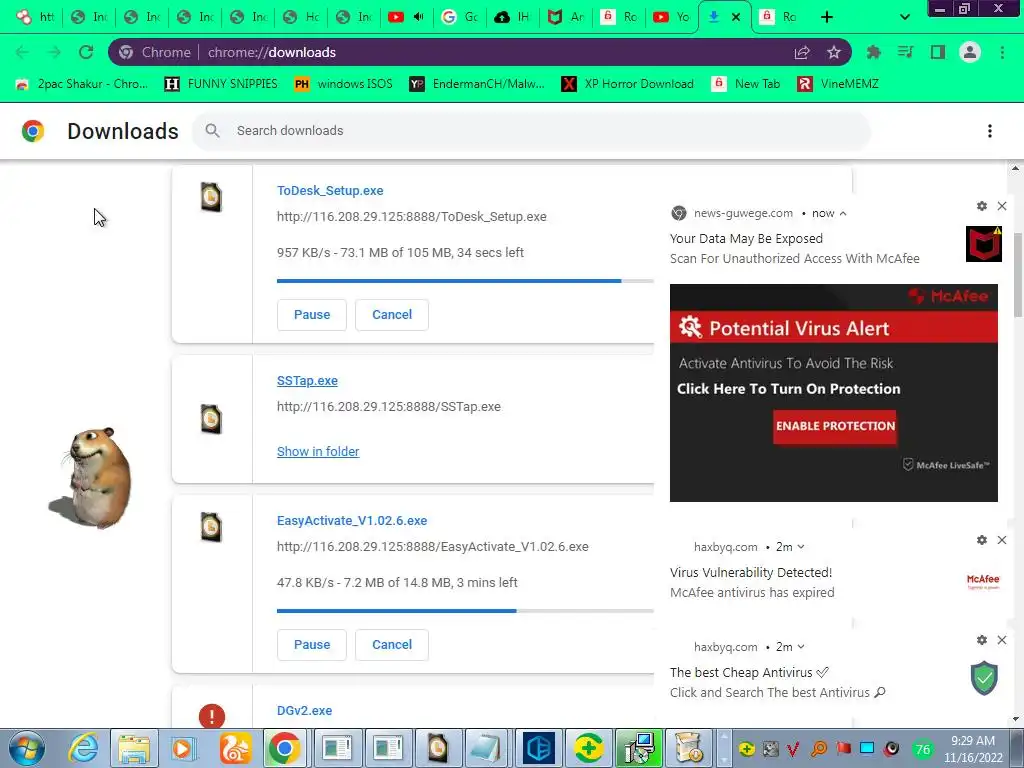Bookmark this page with the star icon
This screenshot has height=768, width=1024.
pos(833,52)
